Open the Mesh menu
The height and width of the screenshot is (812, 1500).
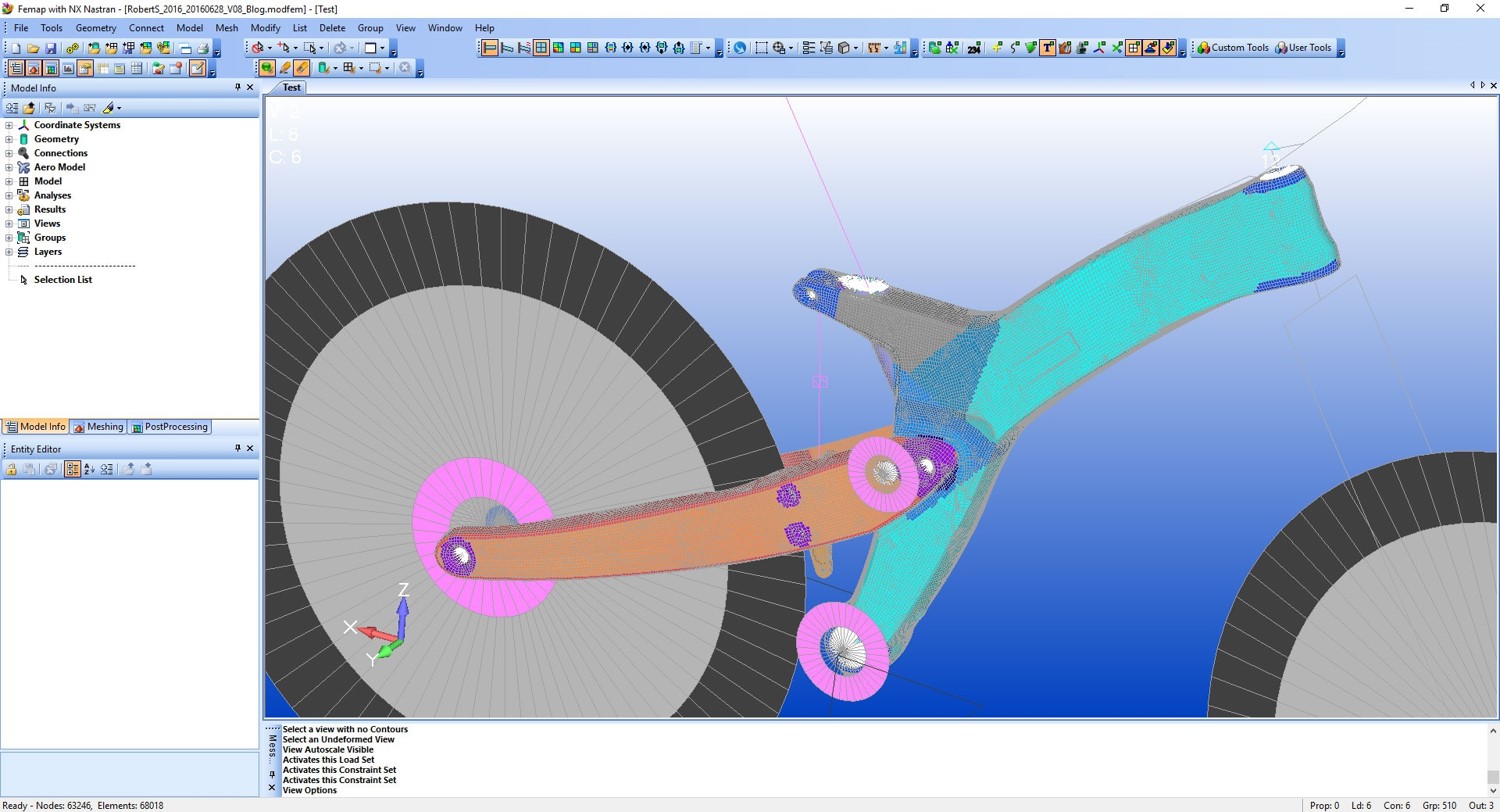tap(227, 28)
